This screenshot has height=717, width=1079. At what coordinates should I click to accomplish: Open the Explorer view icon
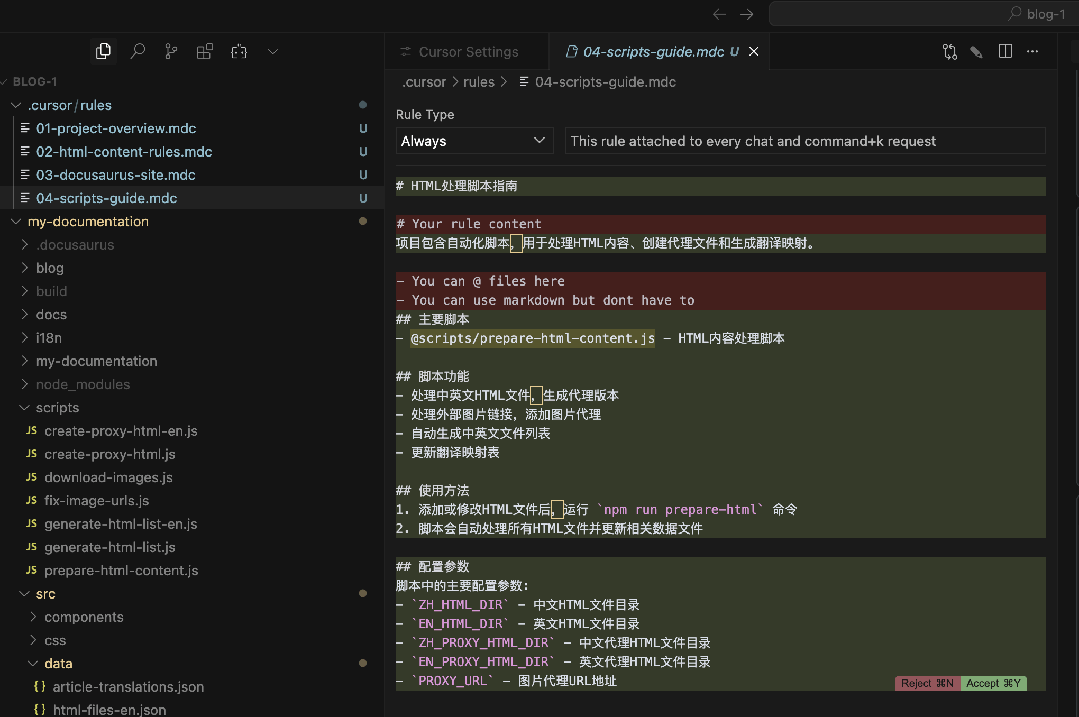103,51
